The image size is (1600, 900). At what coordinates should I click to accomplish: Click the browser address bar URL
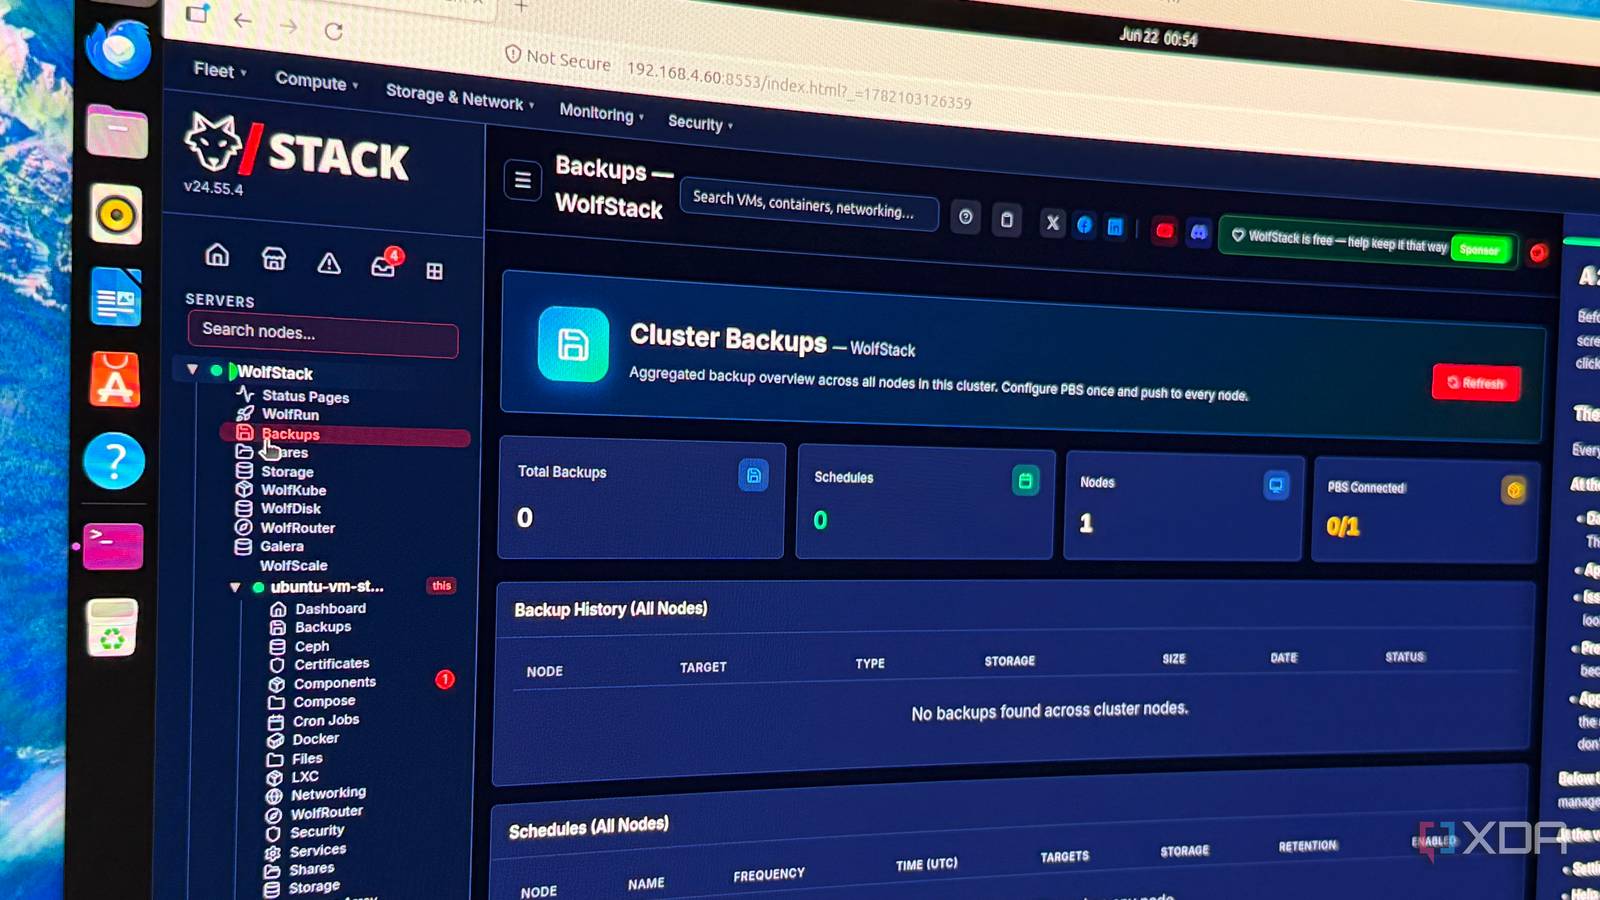(x=798, y=87)
